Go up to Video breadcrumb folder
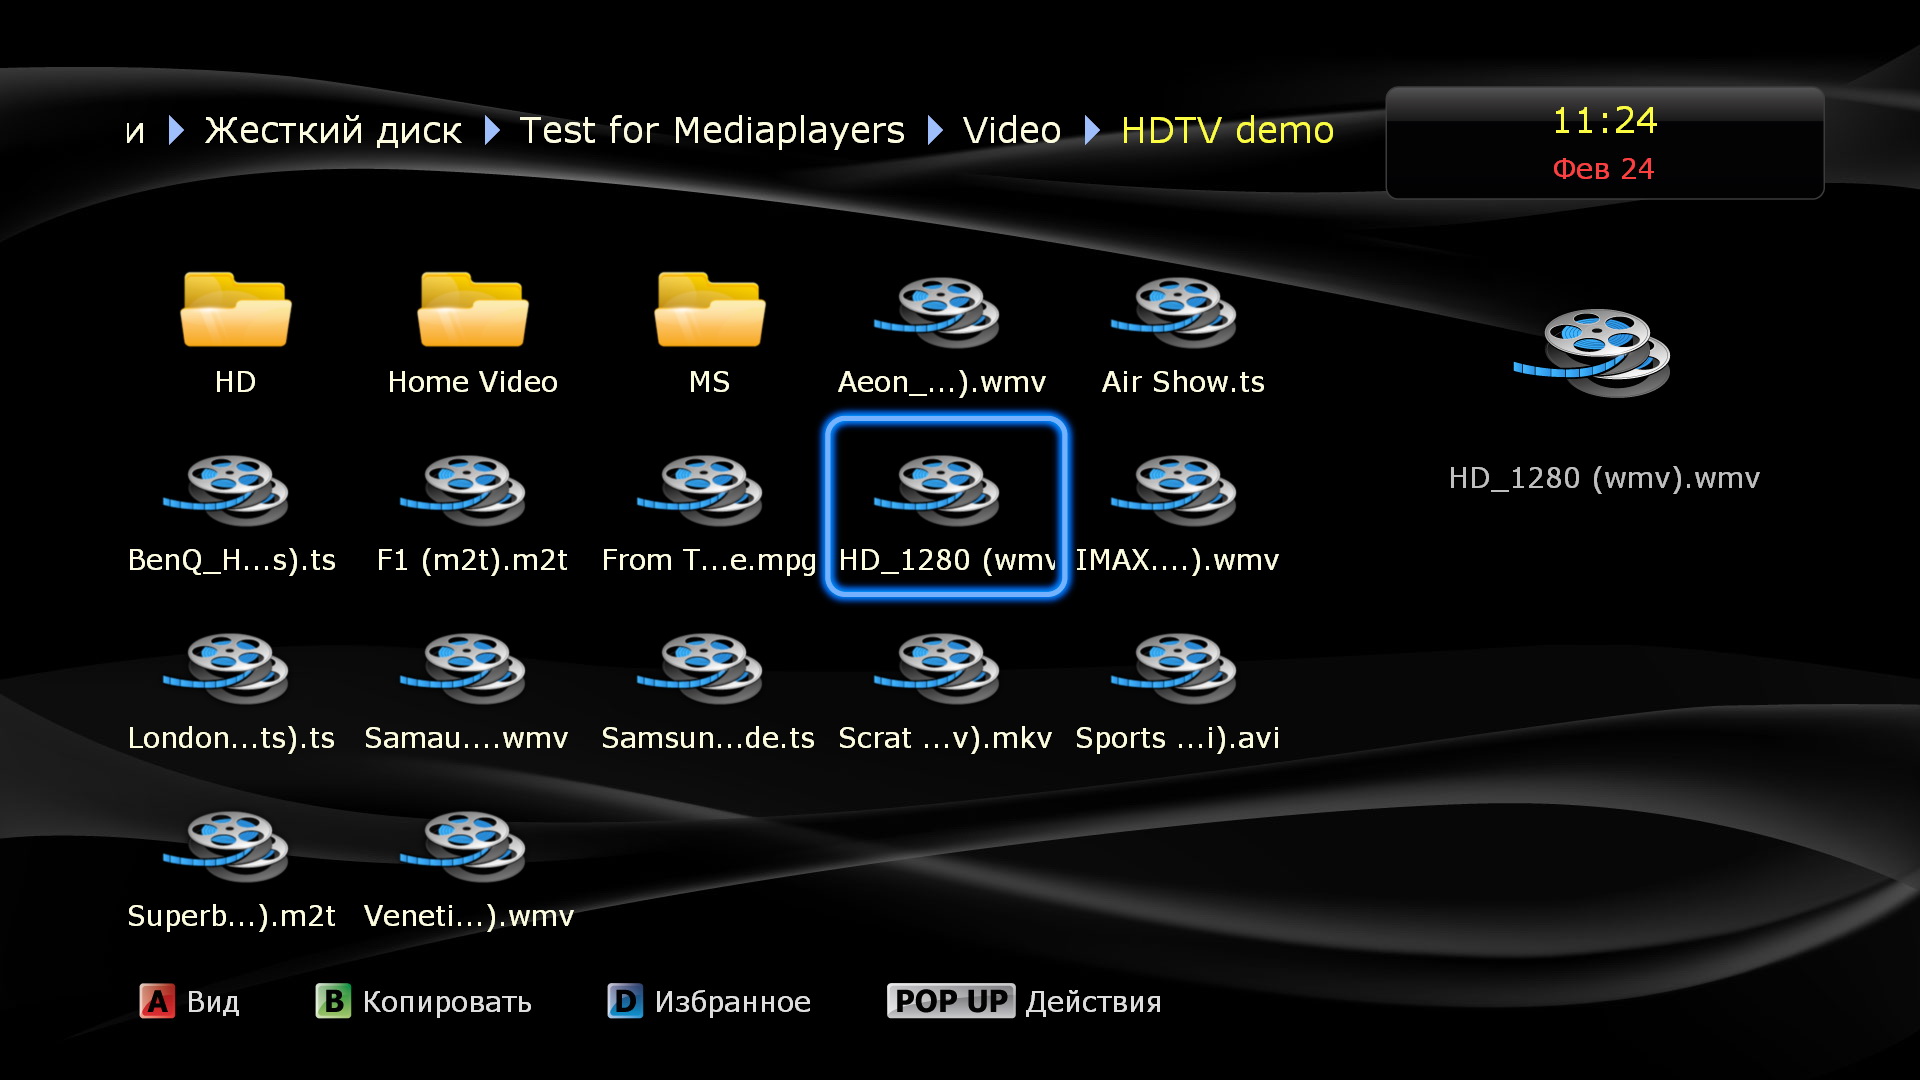Image resolution: width=1920 pixels, height=1080 pixels. [1011, 130]
